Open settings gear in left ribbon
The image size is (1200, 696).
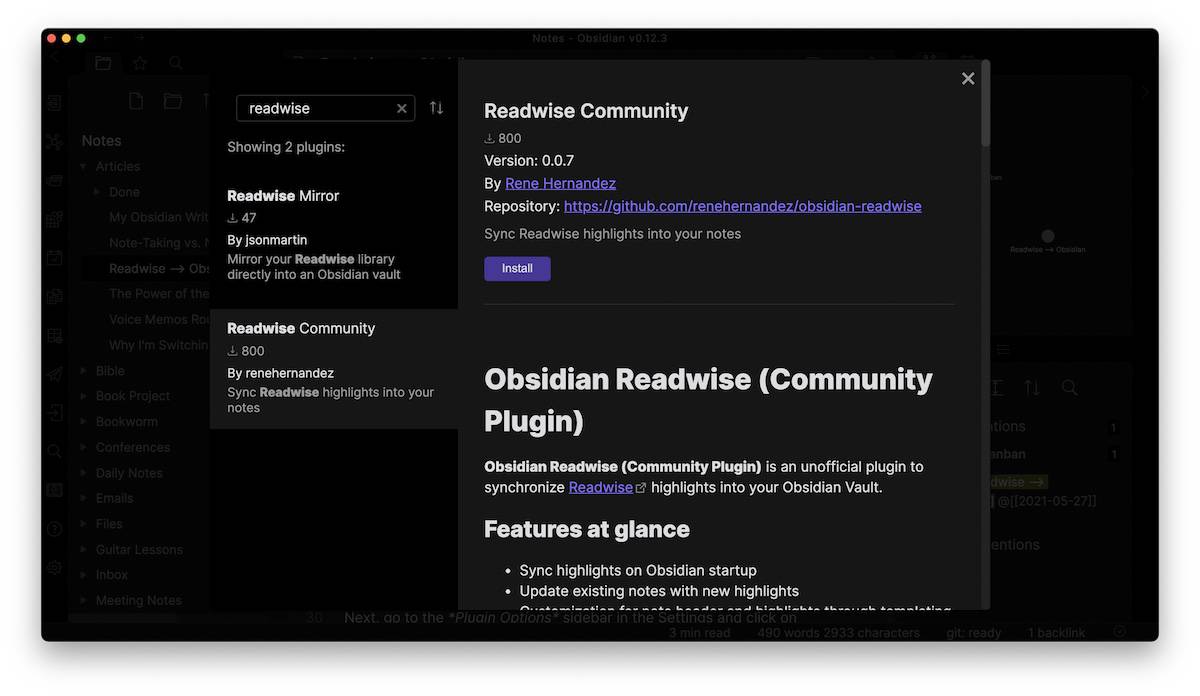click(54, 567)
